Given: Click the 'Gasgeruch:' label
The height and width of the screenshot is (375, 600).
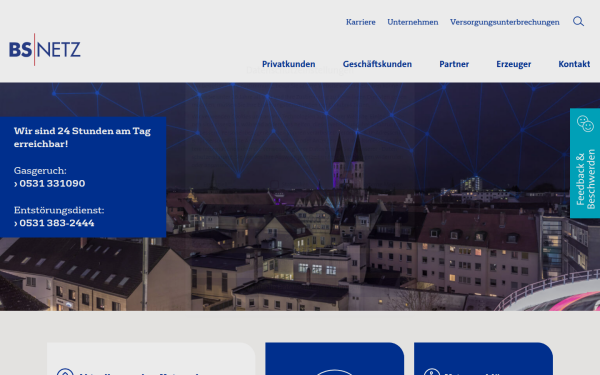Looking at the screenshot, I should point(40,171).
